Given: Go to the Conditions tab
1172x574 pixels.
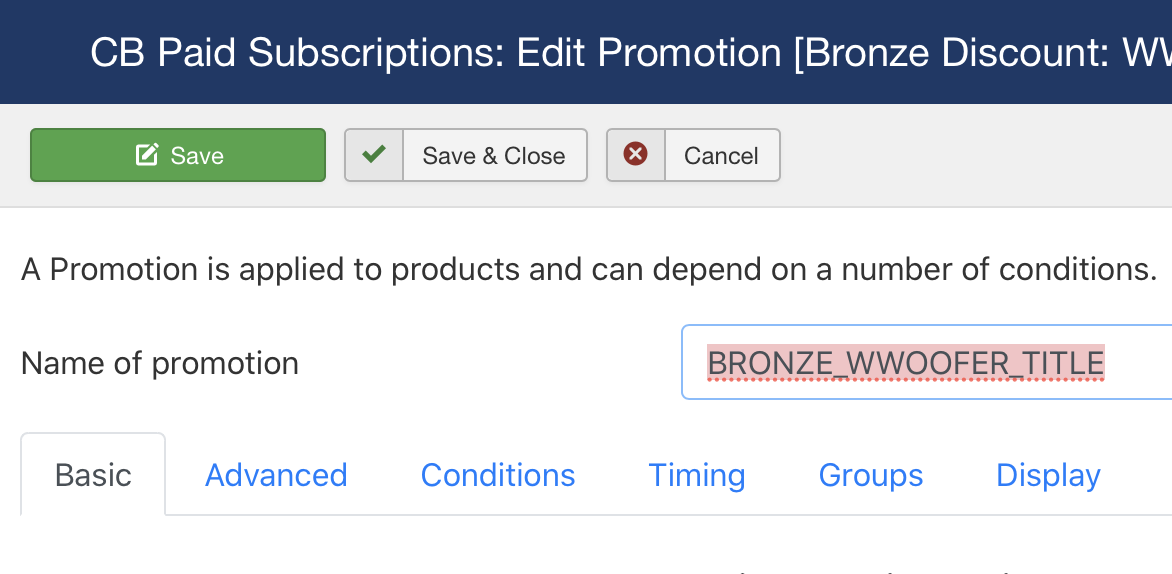Looking at the screenshot, I should [x=498, y=475].
